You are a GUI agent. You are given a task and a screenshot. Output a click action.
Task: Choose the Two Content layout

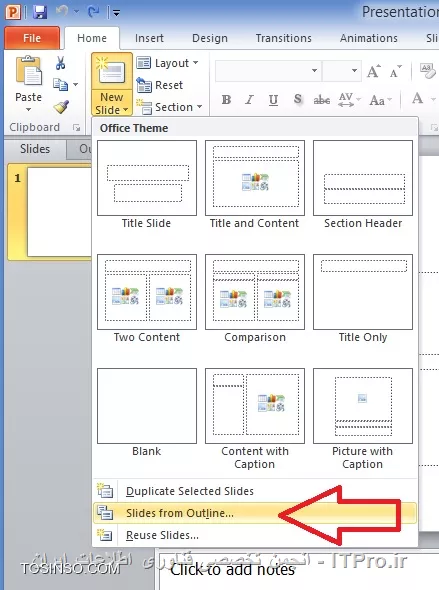point(147,299)
